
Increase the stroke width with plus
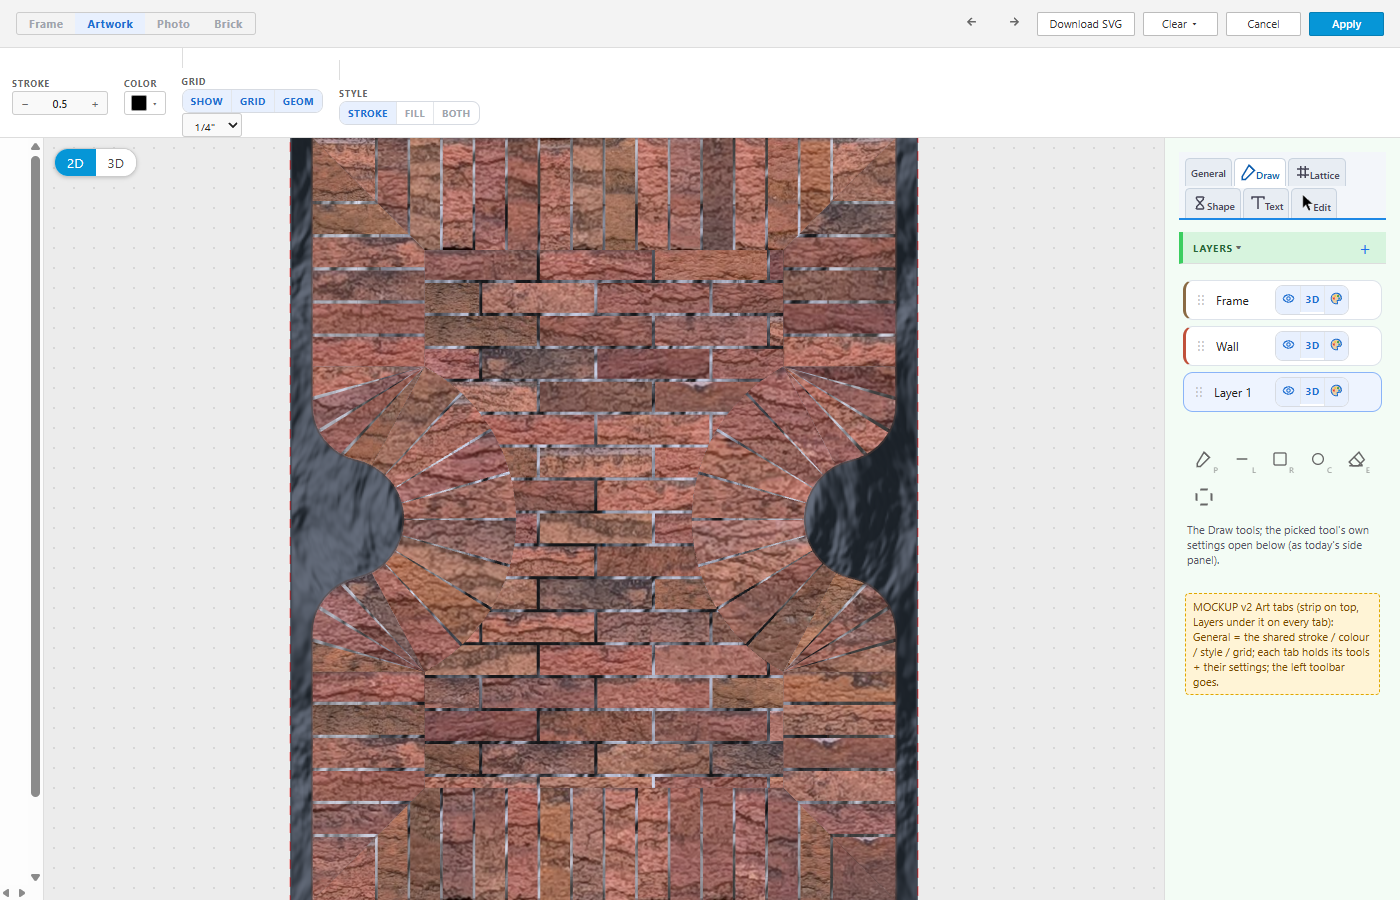(x=95, y=104)
